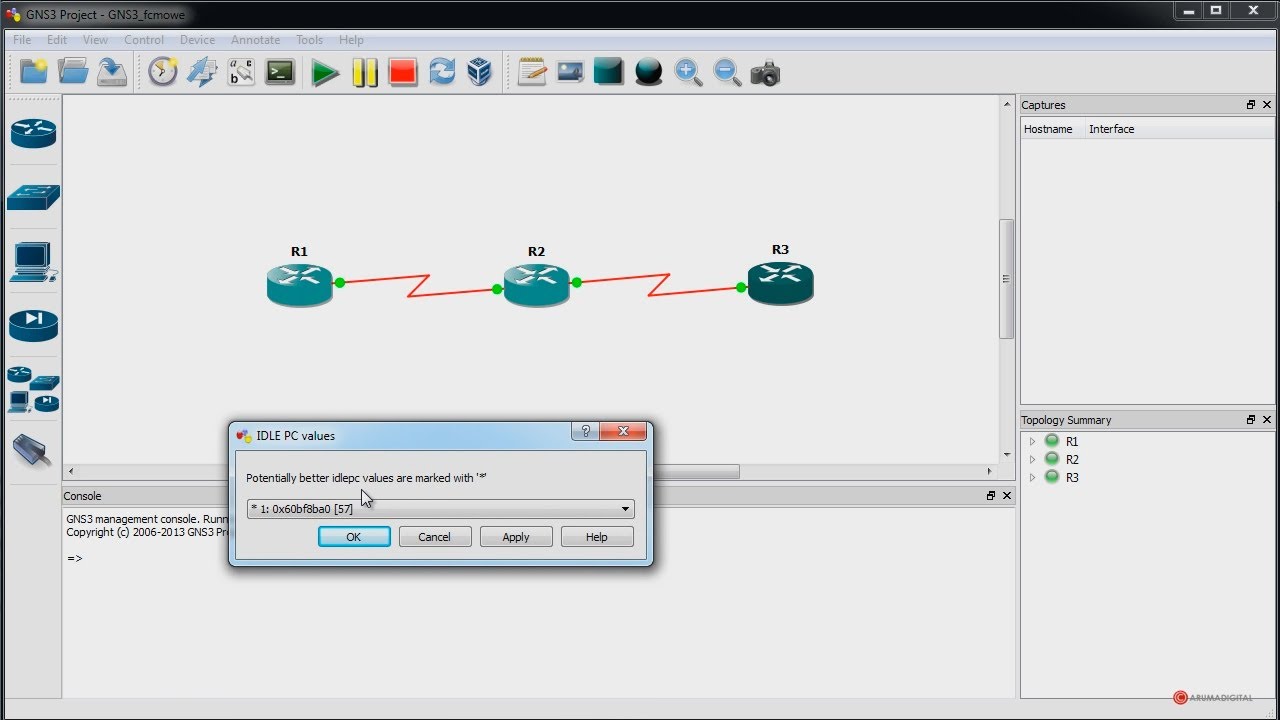Image resolution: width=1280 pixels, height=720 pixels.
Task: Undock the Console panel
Action: (x=990, y=496)
